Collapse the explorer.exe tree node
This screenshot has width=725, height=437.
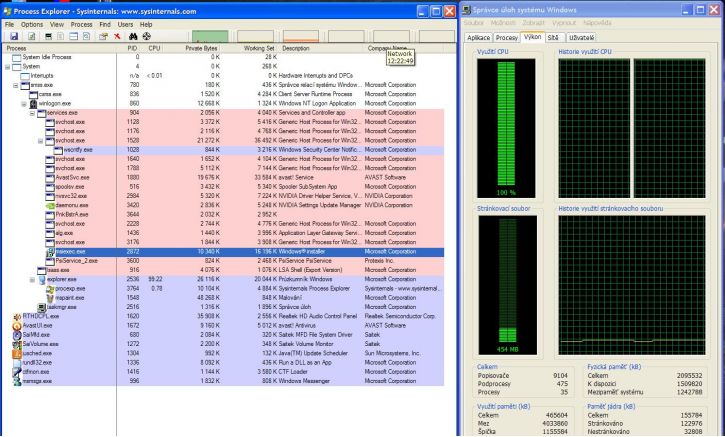coord(32,279)
